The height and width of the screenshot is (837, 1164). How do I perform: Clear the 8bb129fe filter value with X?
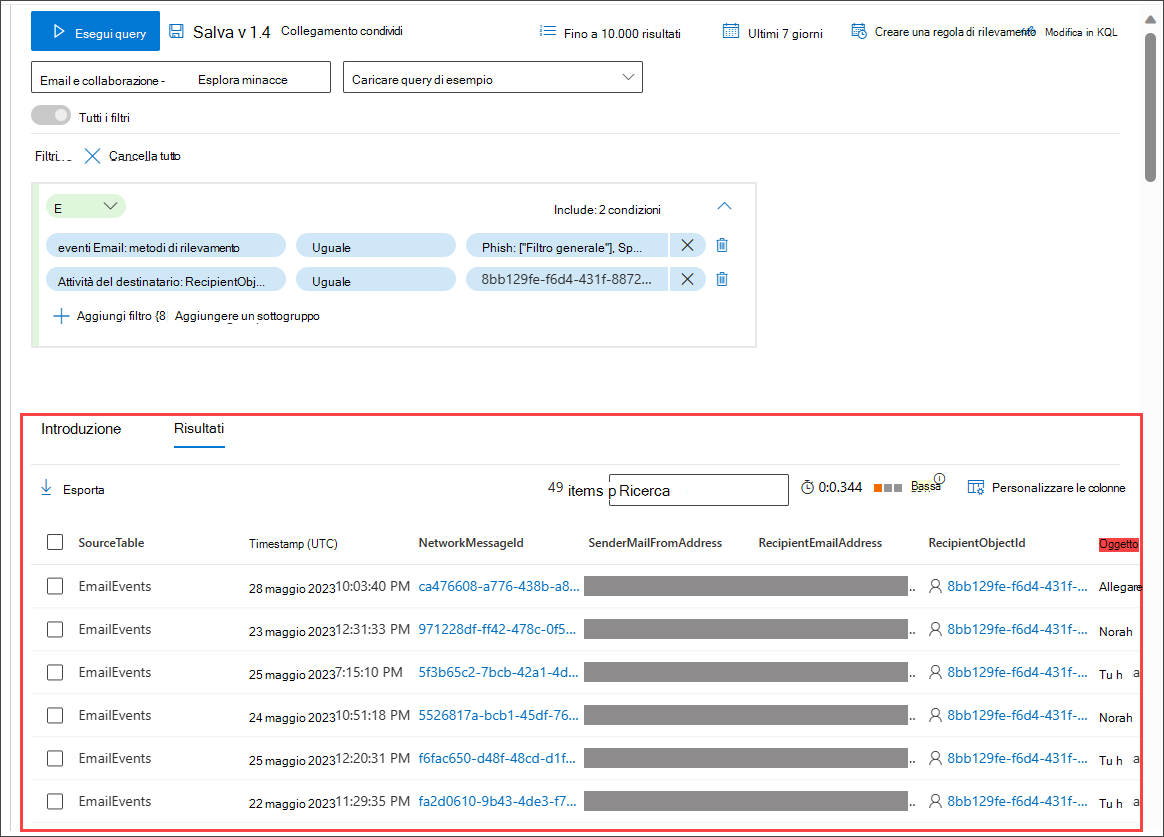point(687,280)
